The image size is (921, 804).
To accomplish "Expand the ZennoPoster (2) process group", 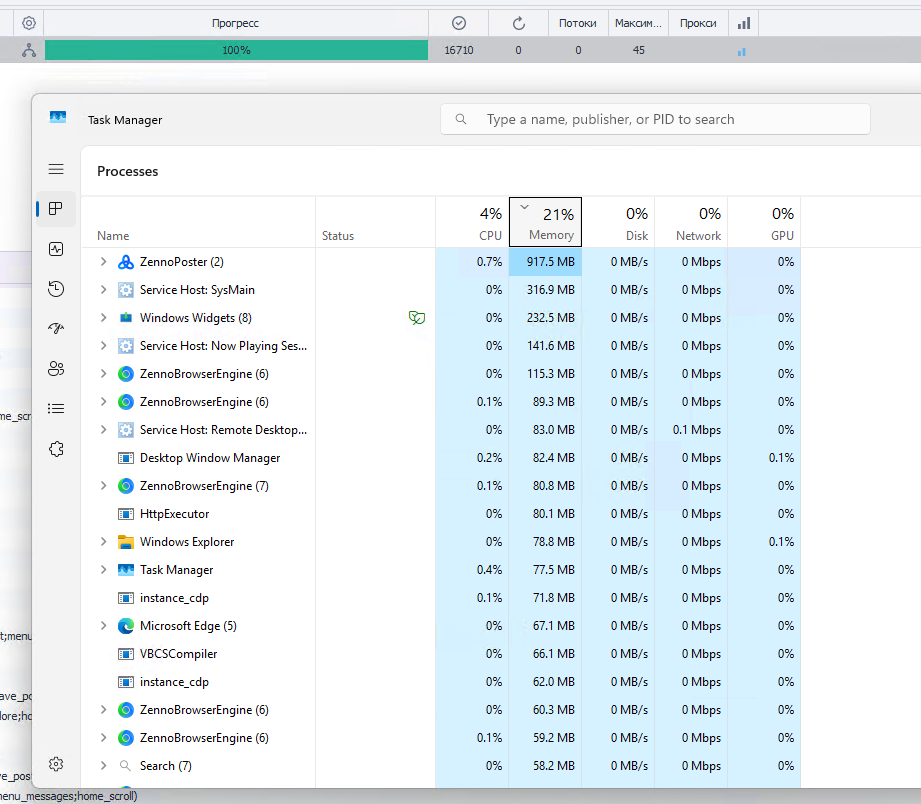I will pyautogui.click(x=103, y=262).
